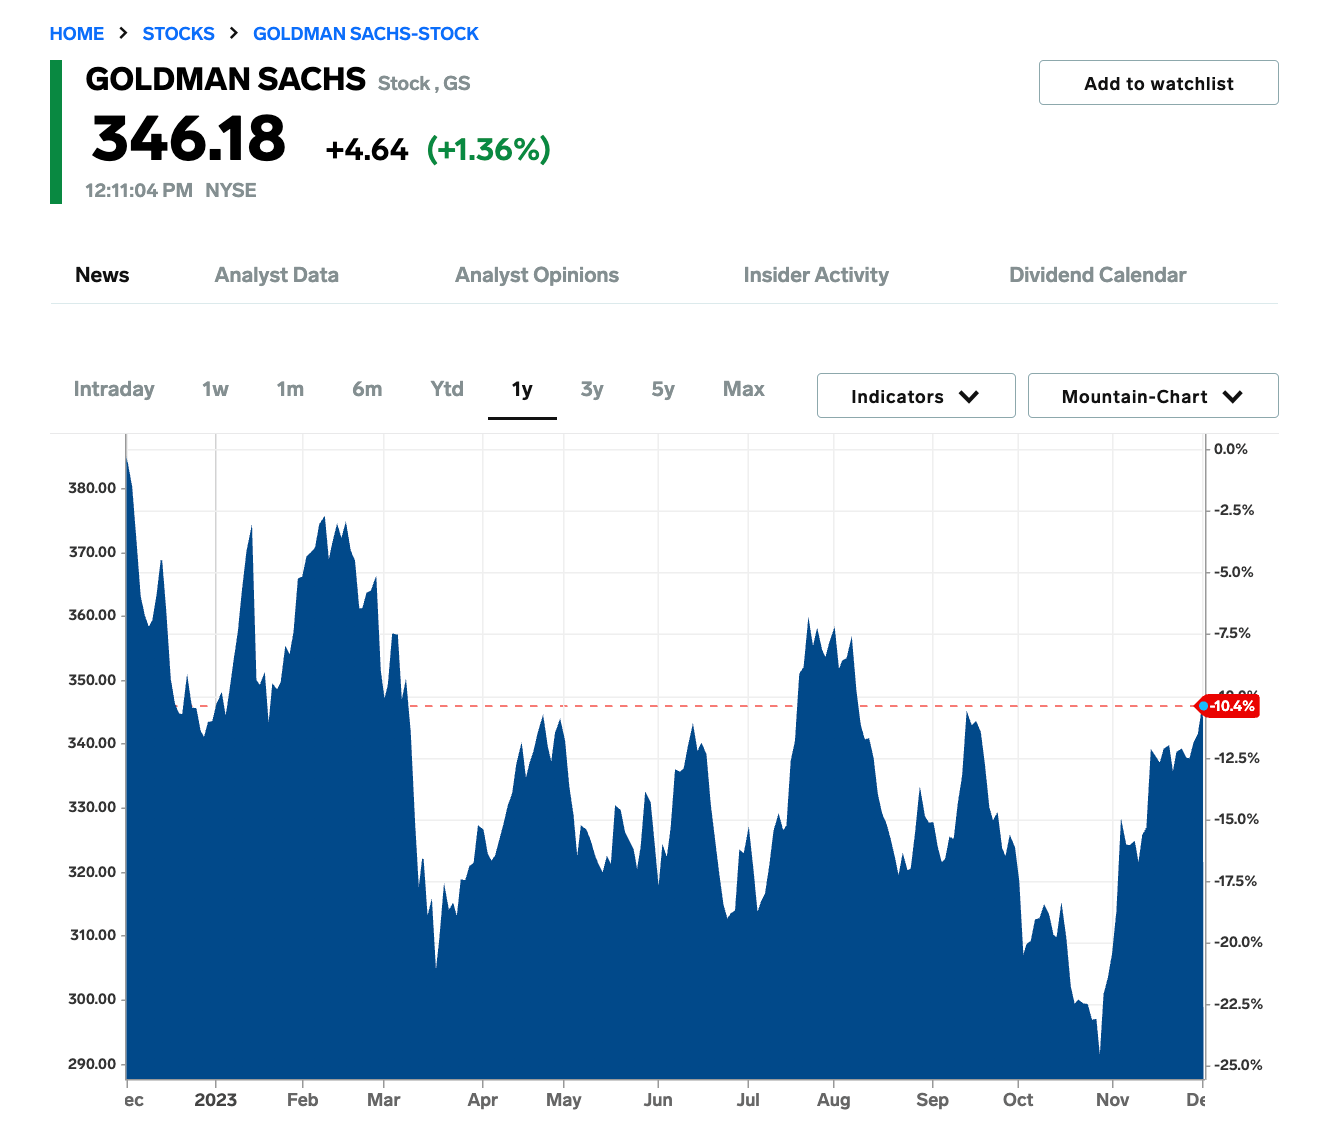Image resolution: width=1332 pixels, height=1148 pixels.
Task: Select the 5y chart period
Action: (661, 389)
